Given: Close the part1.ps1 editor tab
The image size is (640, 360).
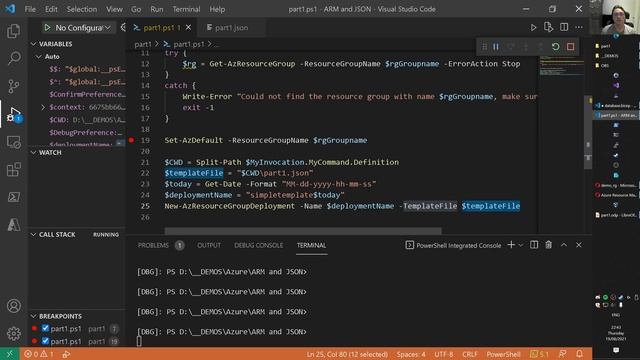Looking at the screenshot, I should pyautogui.click(x=188, y=27).
